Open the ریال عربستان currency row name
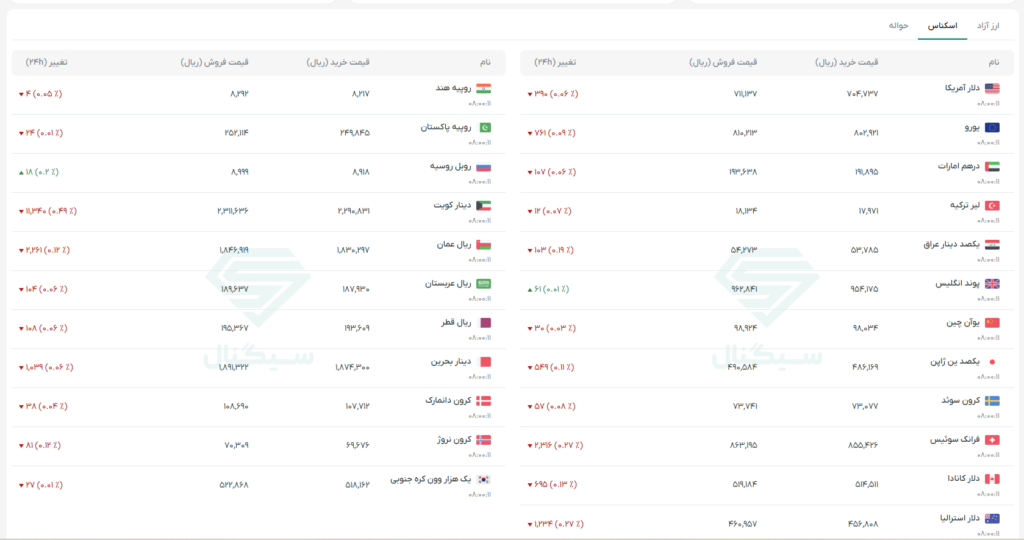1024x540 pixels. pos(448,283)
